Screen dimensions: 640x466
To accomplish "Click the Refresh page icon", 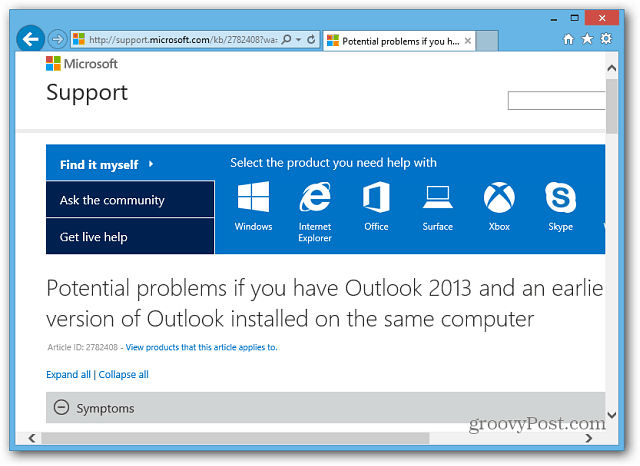I will (x=311, y=39).
